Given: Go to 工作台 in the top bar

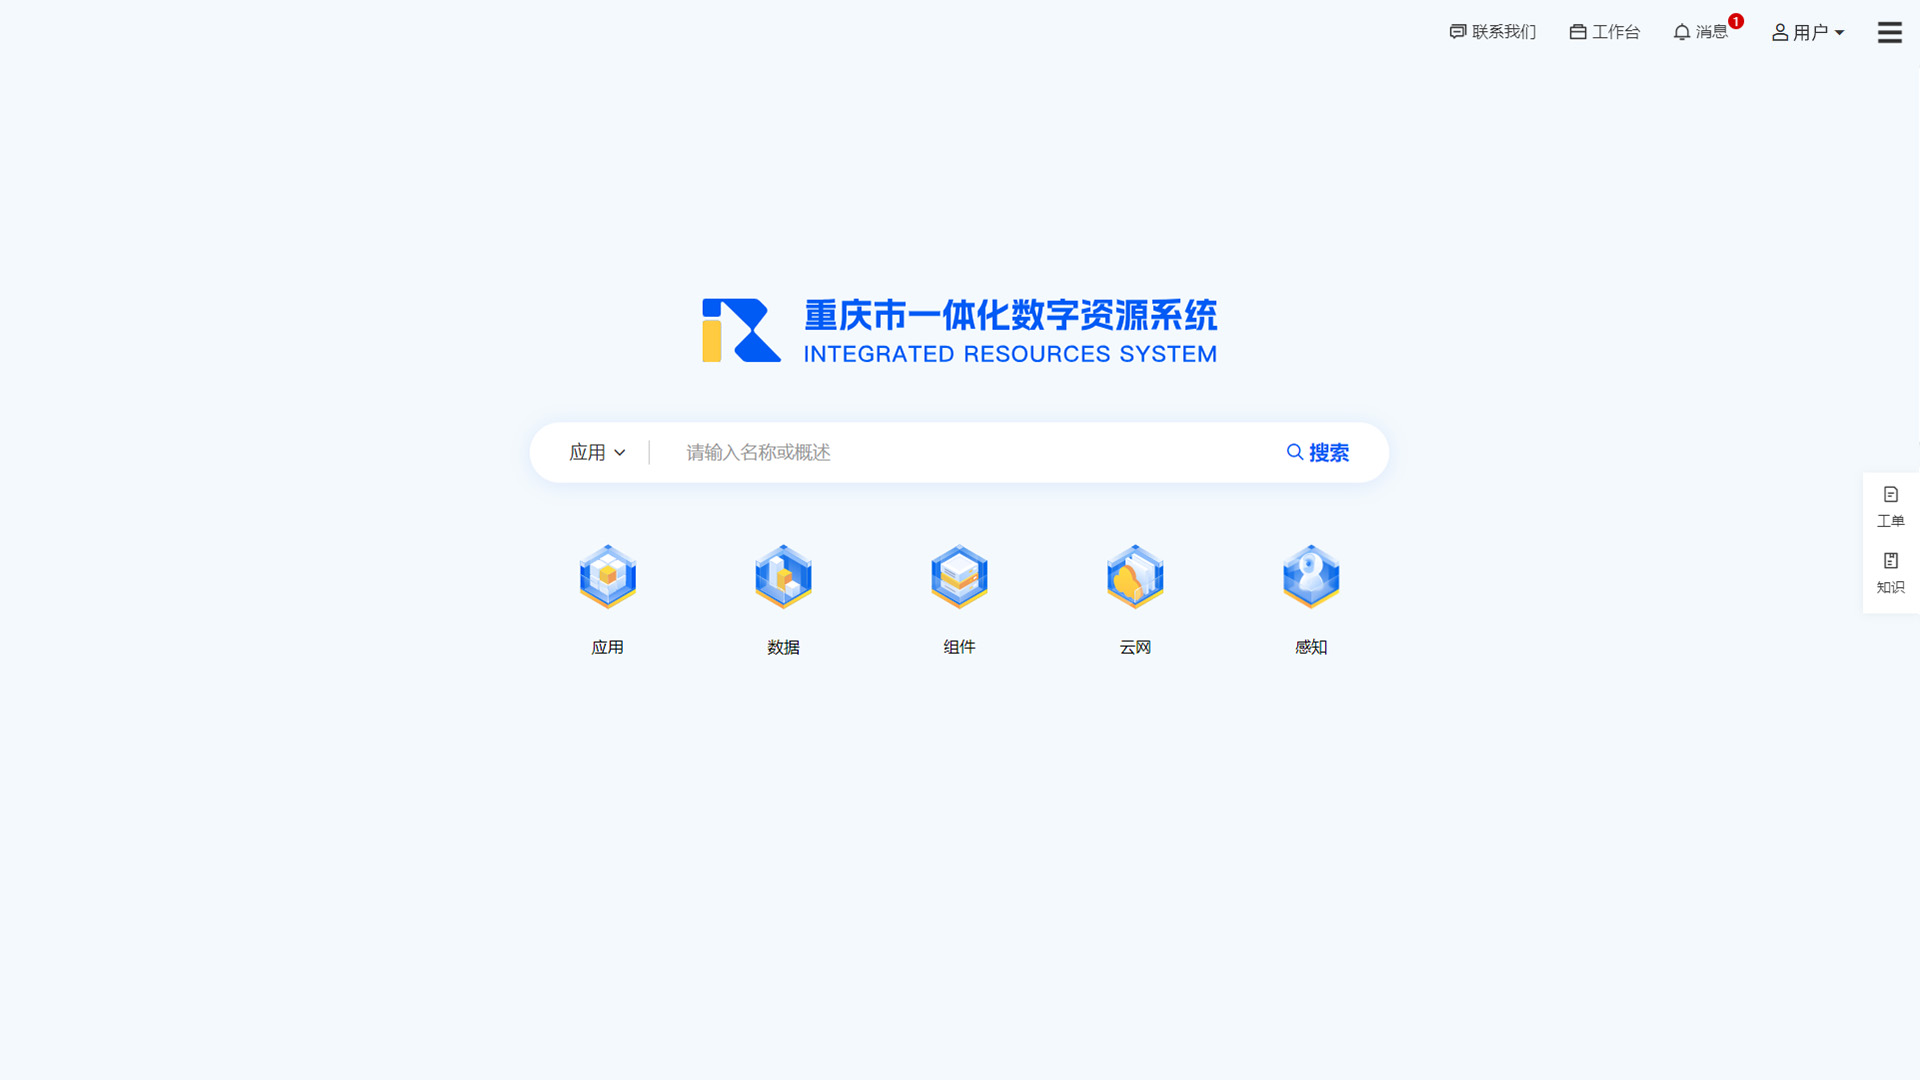Looking at the screenshot, I should click(1604, 32).
